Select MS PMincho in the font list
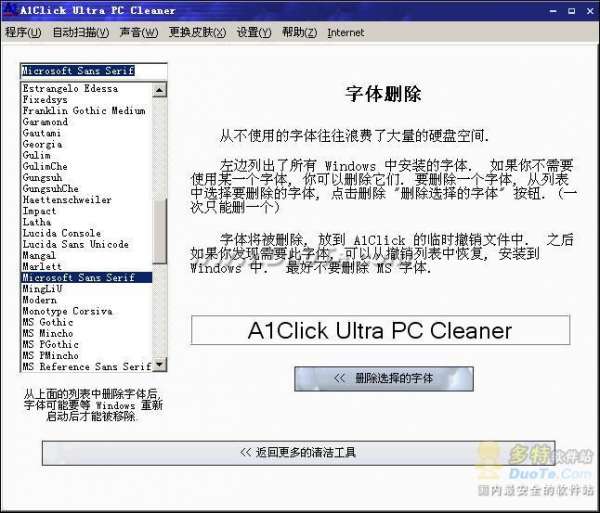The height and width of the screenshot is (513, 600). coord(86,355)
